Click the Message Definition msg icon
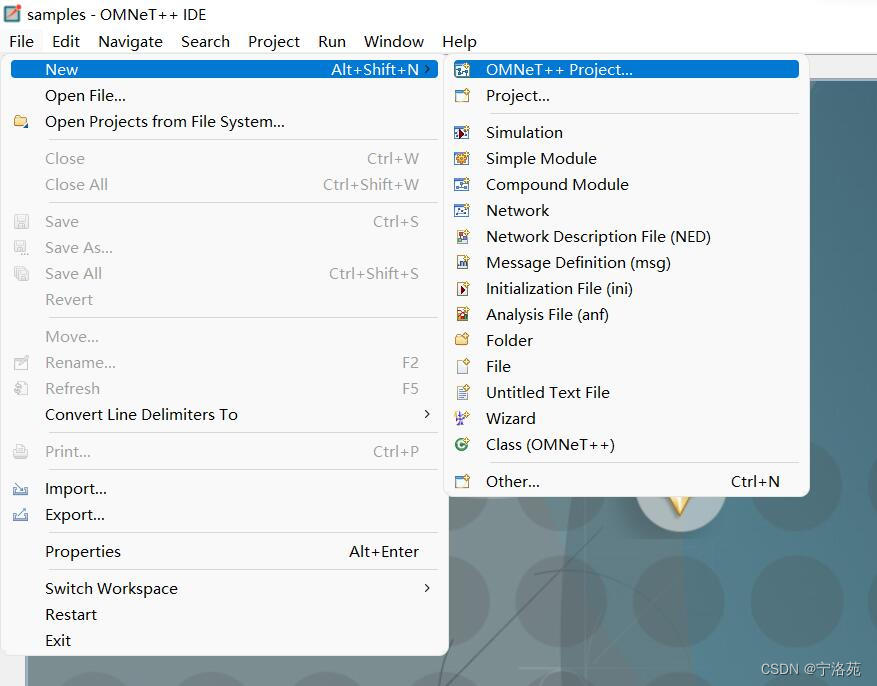This screenshot has height=686, width=877. tap(462, 263)
